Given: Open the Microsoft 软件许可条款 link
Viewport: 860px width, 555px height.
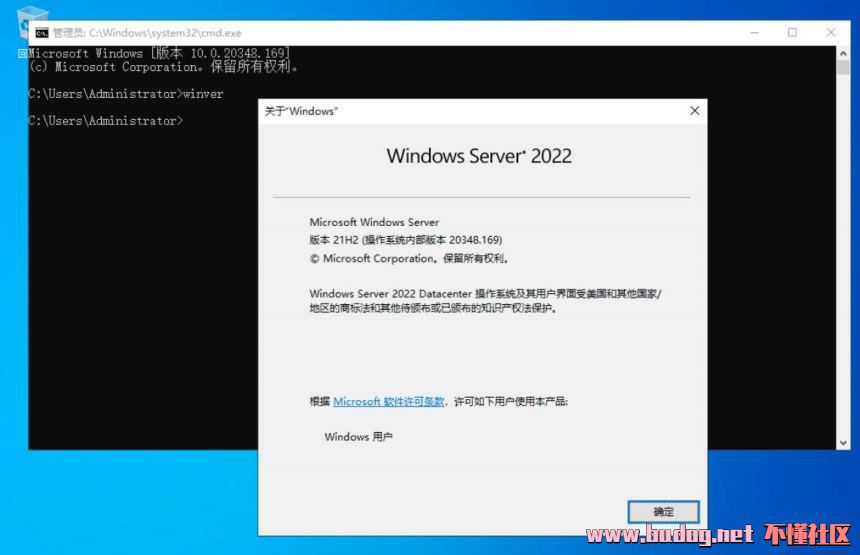Looking at the screenshot, I should [388, 401].
